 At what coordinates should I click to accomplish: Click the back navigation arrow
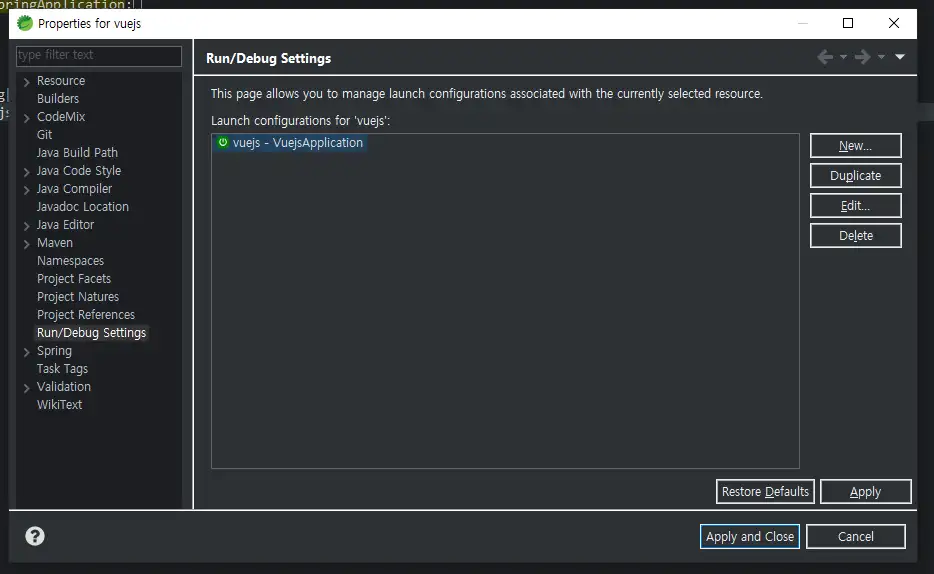coord(825,57)
